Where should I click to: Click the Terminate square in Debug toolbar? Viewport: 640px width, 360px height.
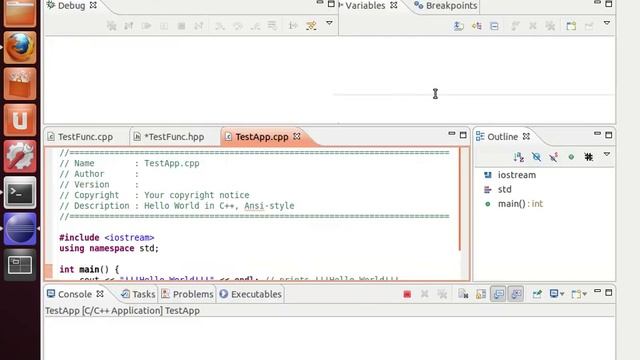tap(182, 26)
